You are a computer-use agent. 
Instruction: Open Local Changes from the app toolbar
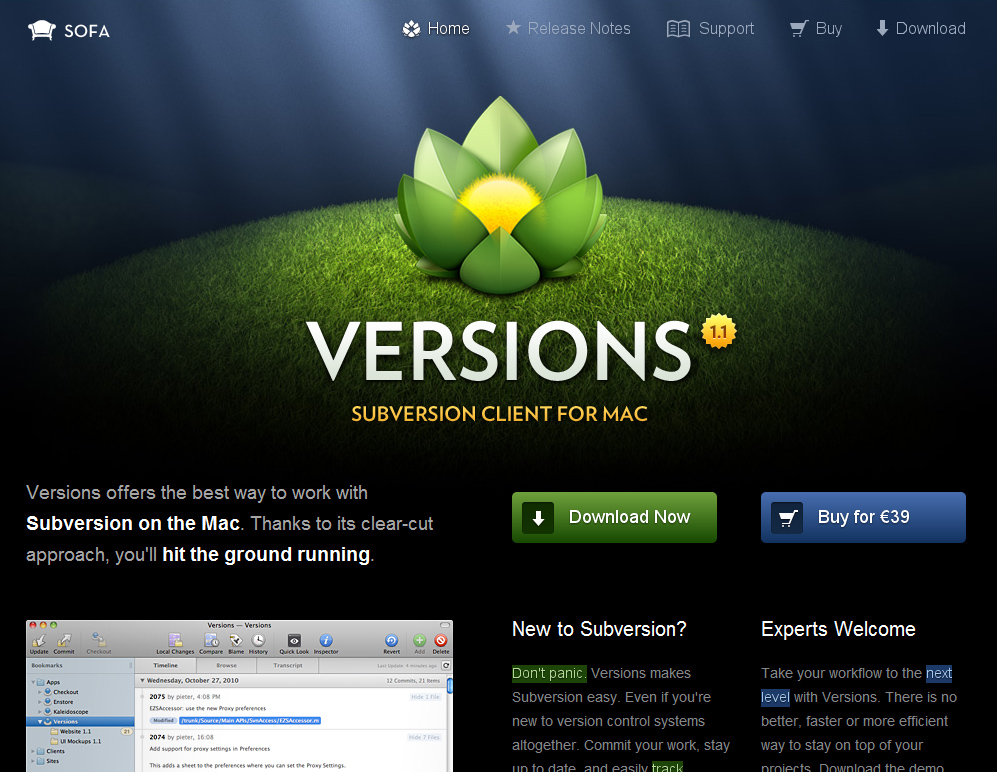pyautogui.click(x=175, y=643)
